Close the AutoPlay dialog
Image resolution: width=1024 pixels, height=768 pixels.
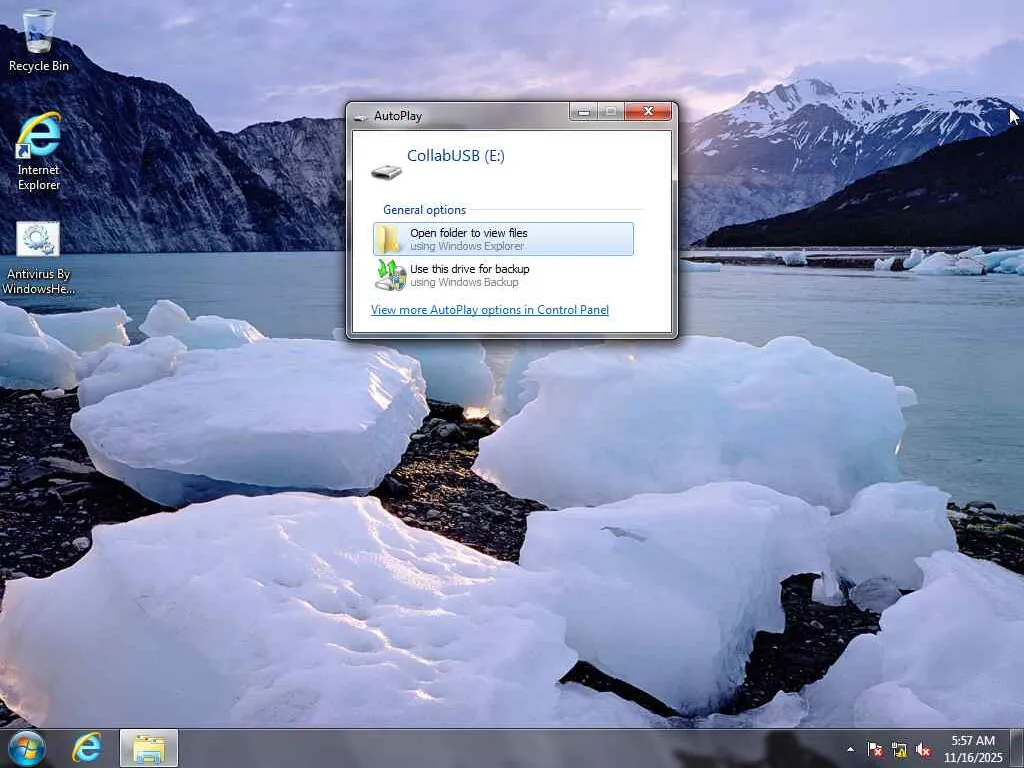(x=648, y=112)
